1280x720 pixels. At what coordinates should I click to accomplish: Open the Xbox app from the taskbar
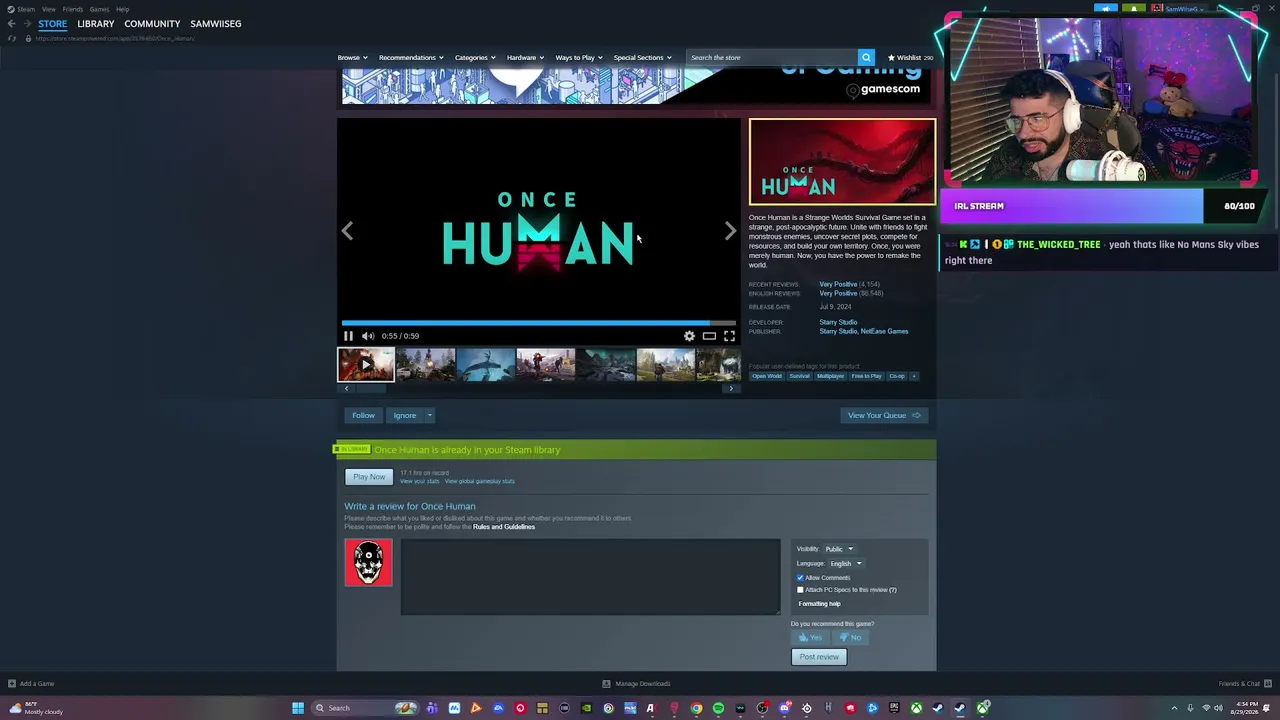916,708
